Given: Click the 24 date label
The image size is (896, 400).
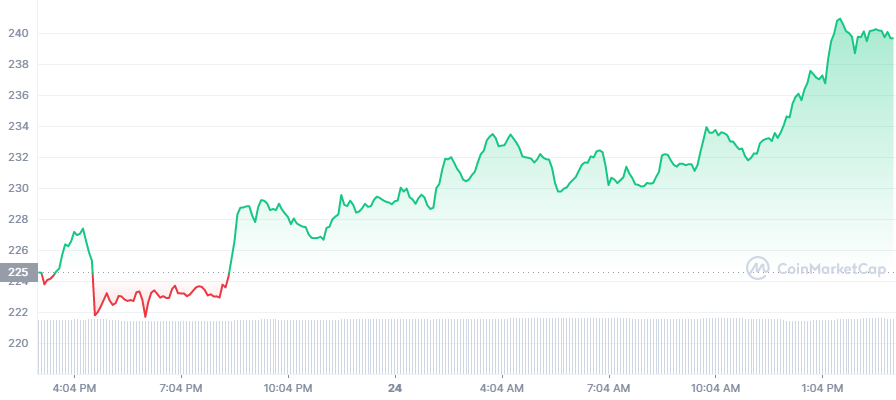Looking at the screenshot, I should tap(395, 389).
